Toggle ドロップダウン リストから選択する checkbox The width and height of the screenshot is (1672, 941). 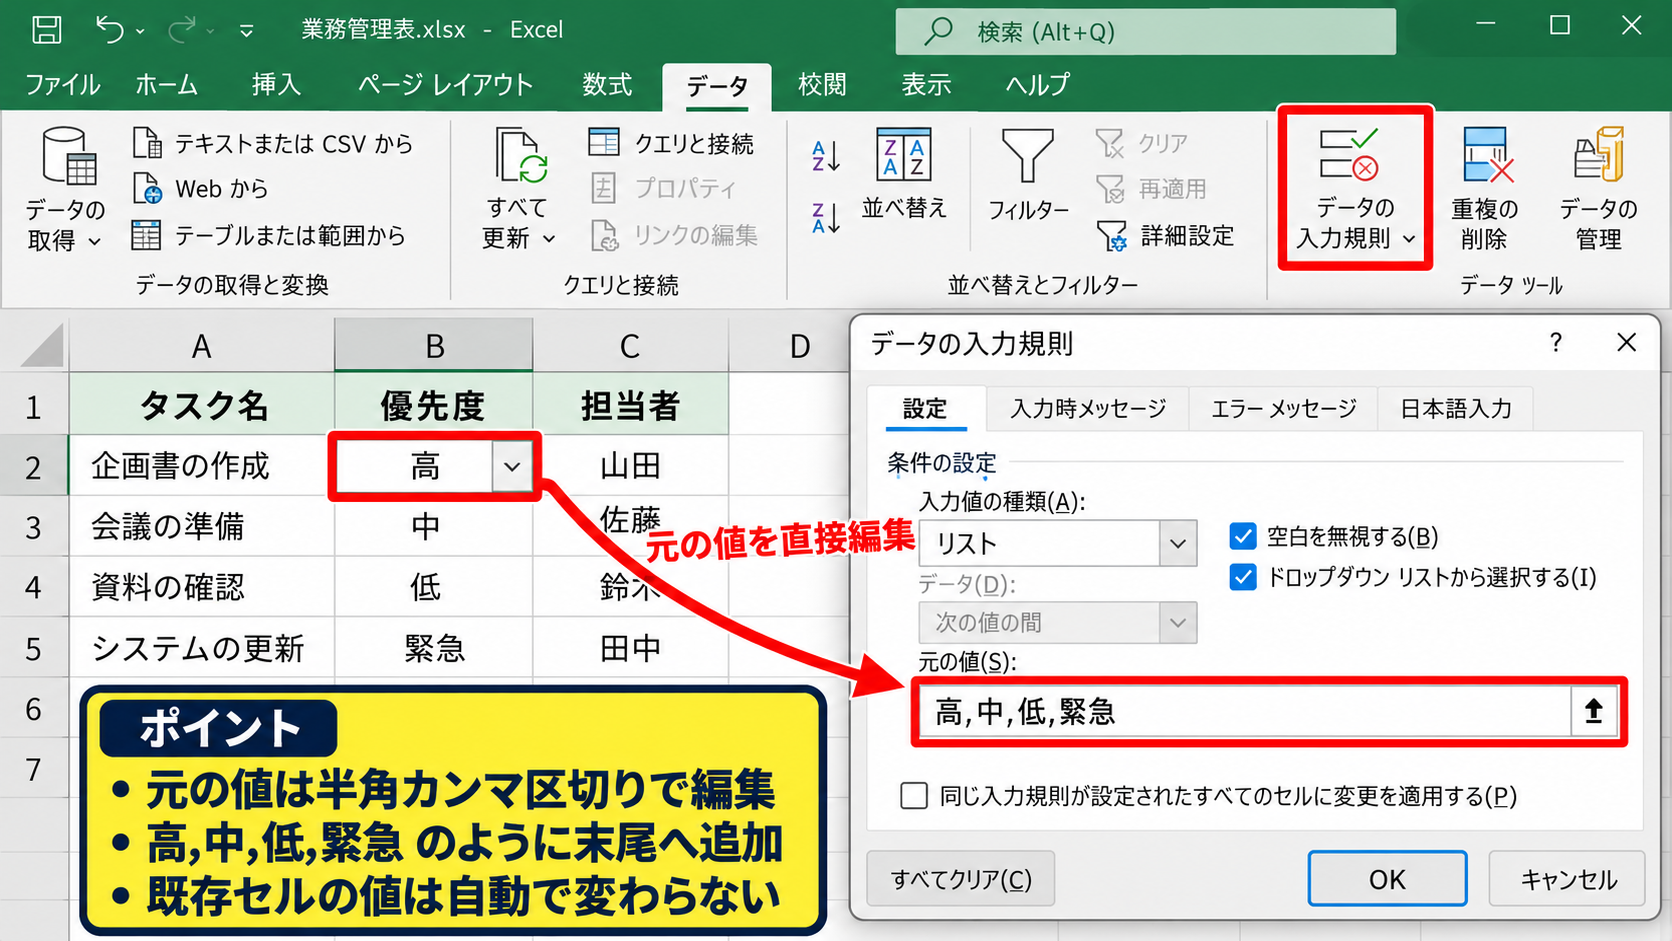(x=1242, y=577)
